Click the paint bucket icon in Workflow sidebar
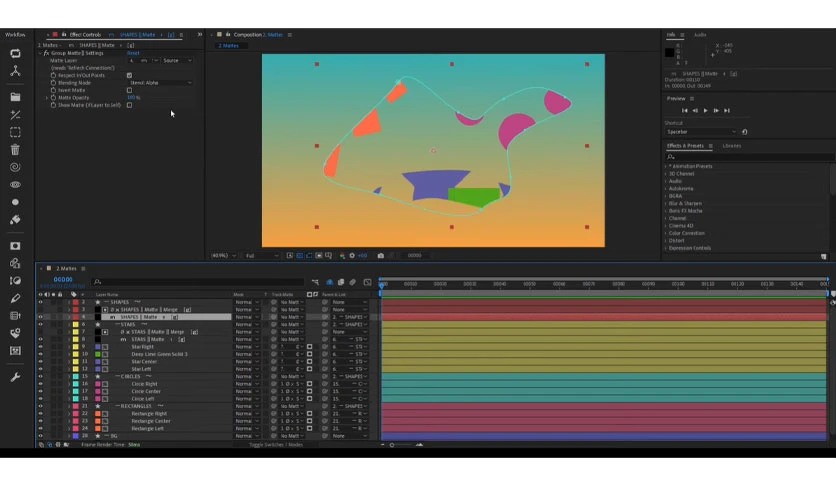The height and width of the screenshot is (484, 836). click(x=15, y=220)
